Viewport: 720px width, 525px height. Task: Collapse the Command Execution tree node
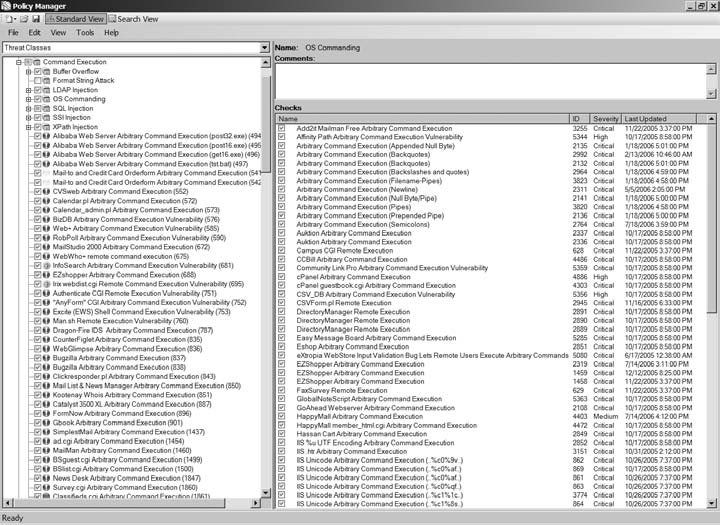click(19, 62)
